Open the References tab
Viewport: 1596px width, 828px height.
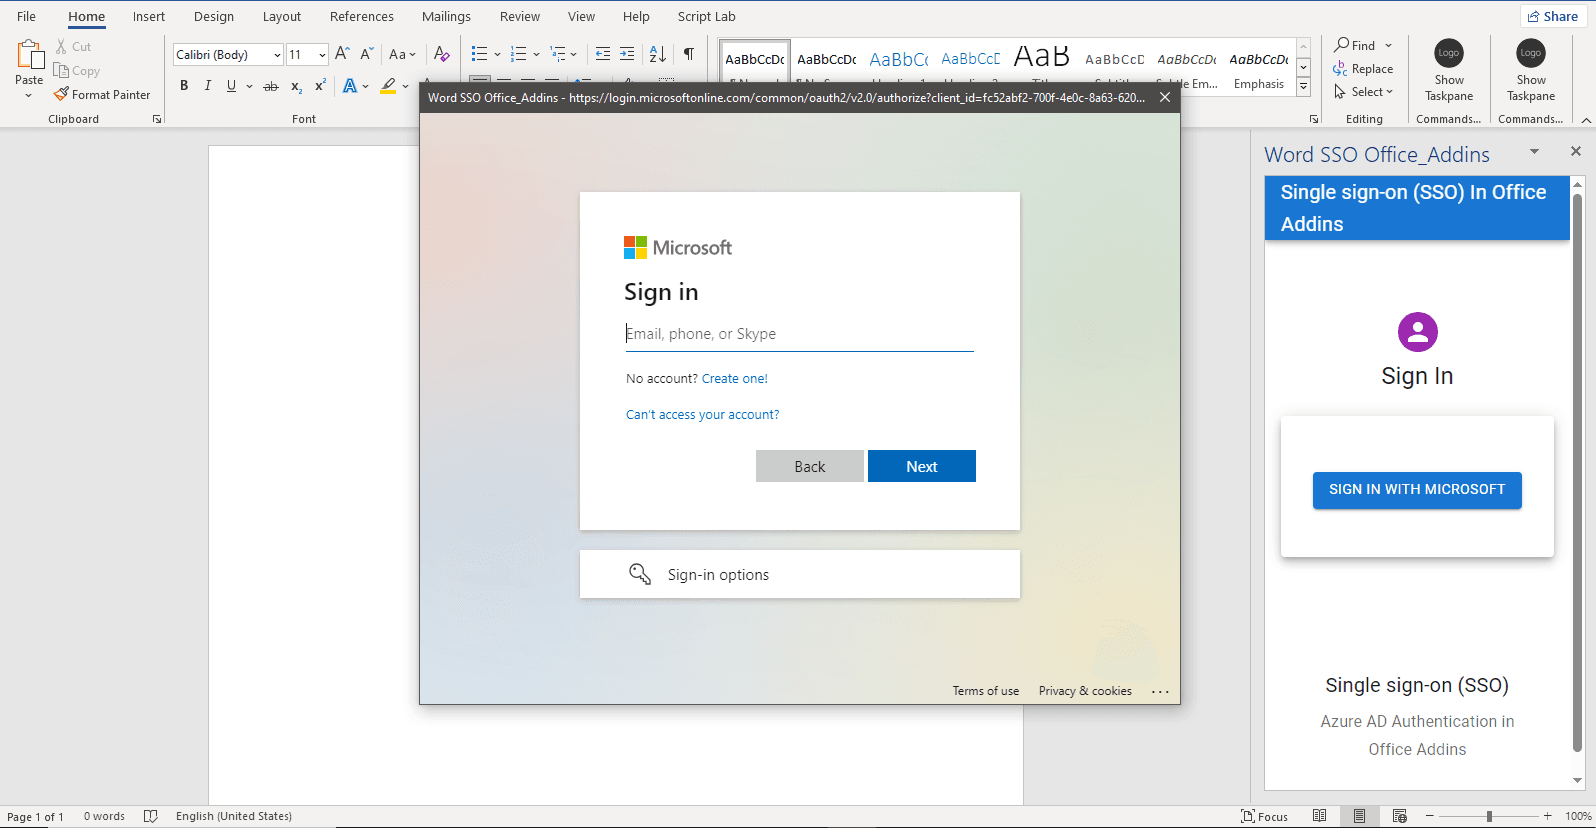pyautogui.click(x=362, y=16)
